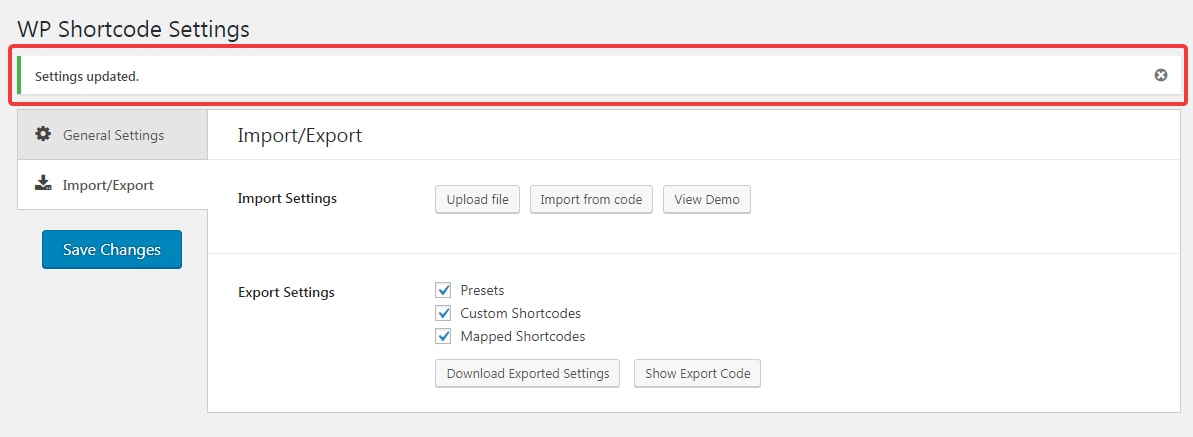Image resolution: width=1193 pixels, height=437 pixels.
Task: Show Export Code
Action: (698, 373)
